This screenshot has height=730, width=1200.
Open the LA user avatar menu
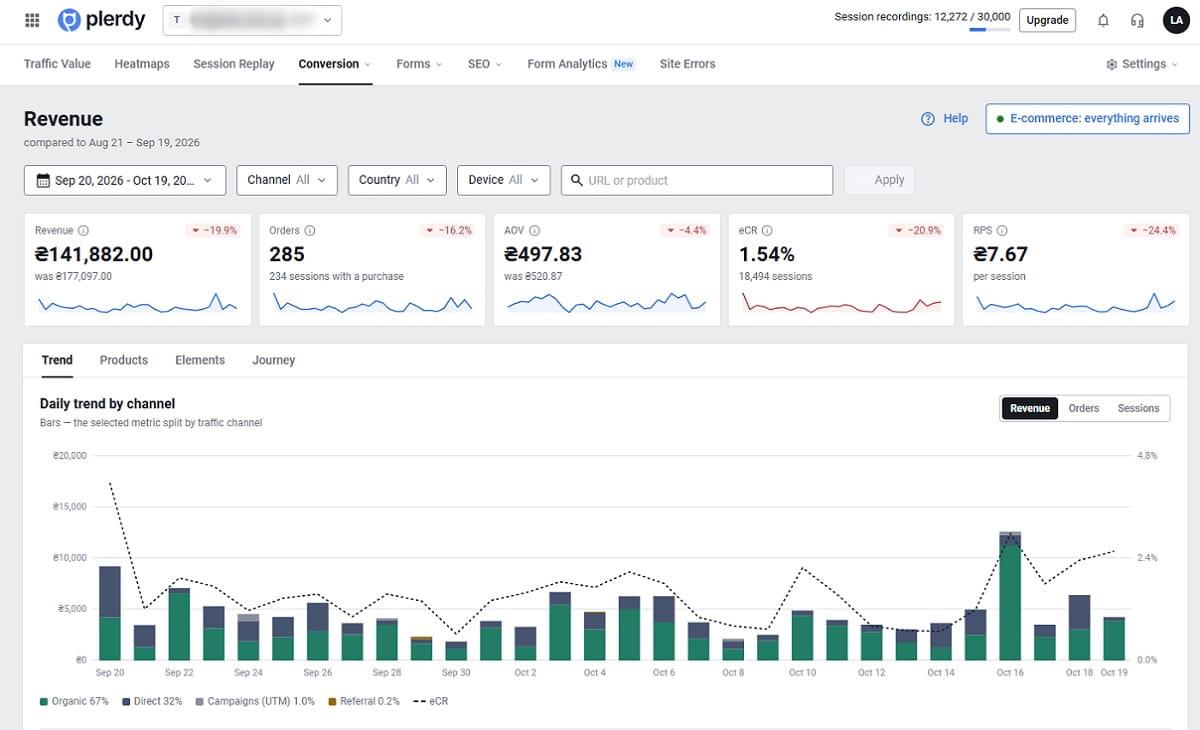(x=1176, y=20)
